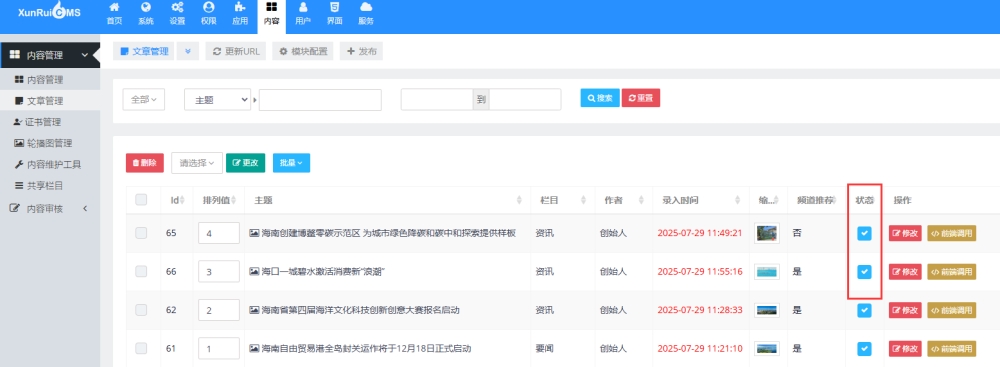The image size is (1000, 367).
Task: Click the blue 搜索 button
Action: pyautogui.click(x=599, y=98)
